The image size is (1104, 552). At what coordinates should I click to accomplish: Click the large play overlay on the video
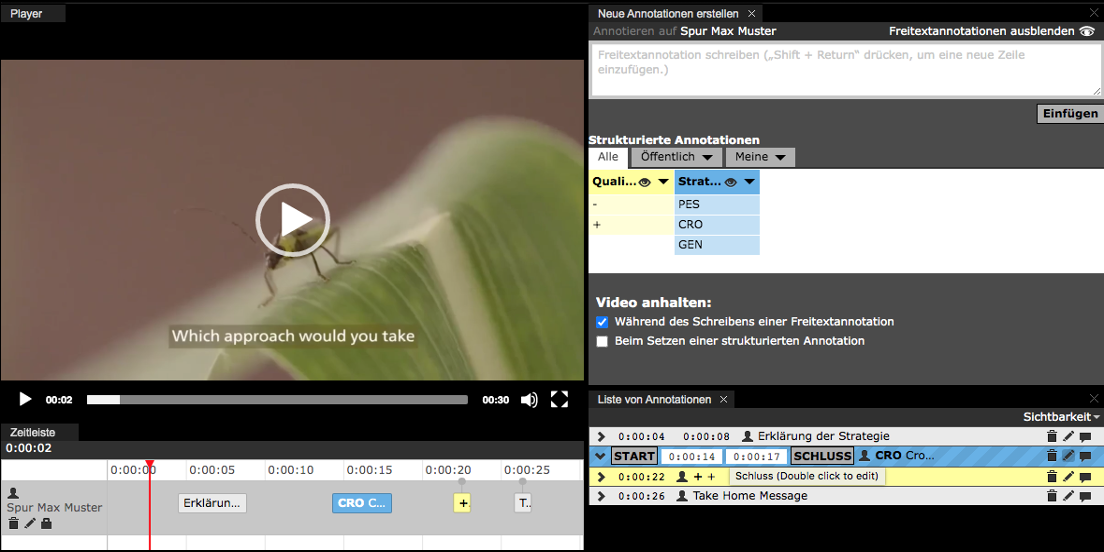[x=291, y=219]
